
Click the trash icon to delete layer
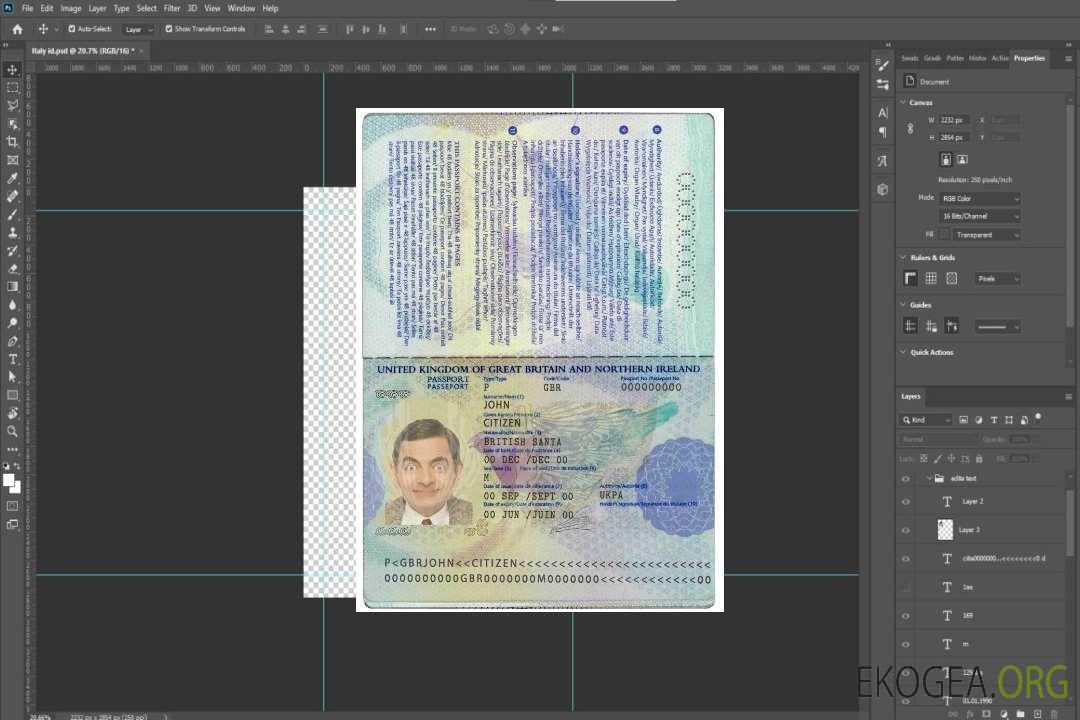[1054, 714]
